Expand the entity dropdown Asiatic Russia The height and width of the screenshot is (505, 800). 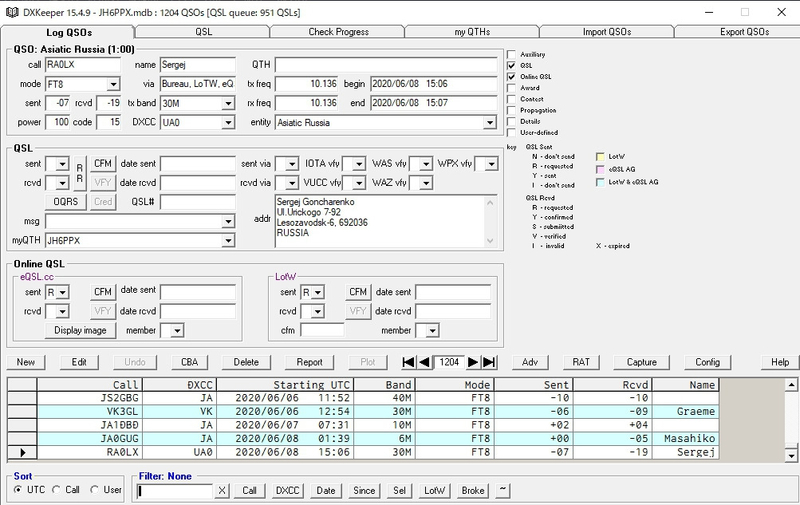(x=489, y=123)
